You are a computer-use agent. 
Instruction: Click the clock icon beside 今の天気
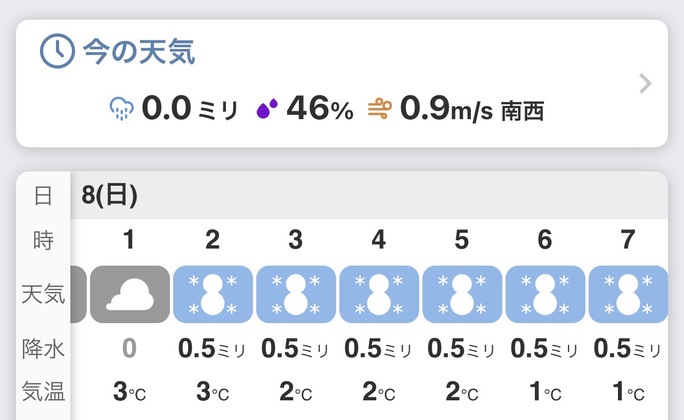pos(59,51)
